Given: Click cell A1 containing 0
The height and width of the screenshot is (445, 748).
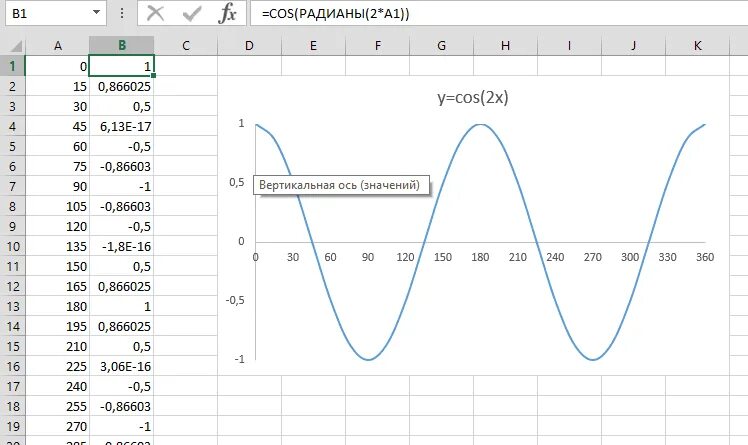Looking at the screenshot, I should pos(57,66).
